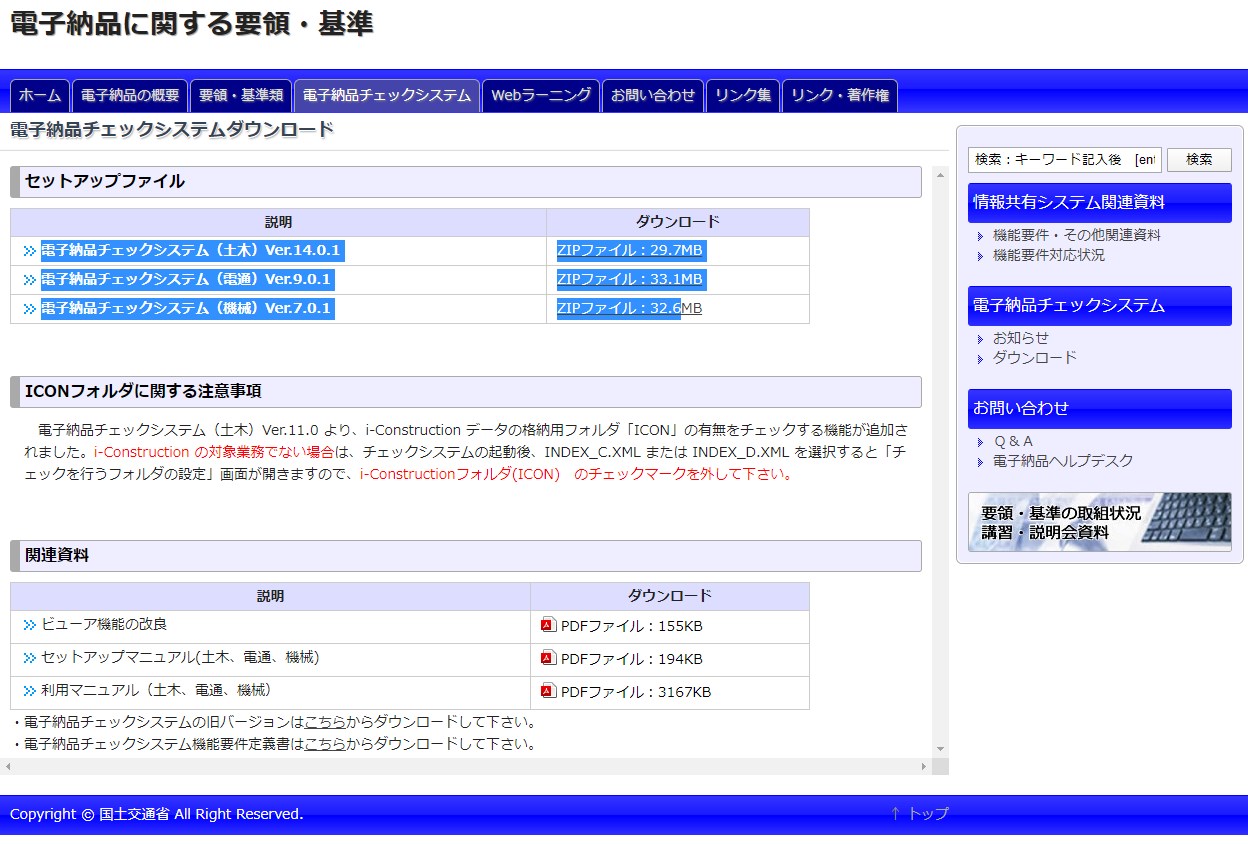Click PDF icon for セットアップマニュアル row
Image resolution: width=1248 pixels, height=844 pixels.
click(547, 658)
